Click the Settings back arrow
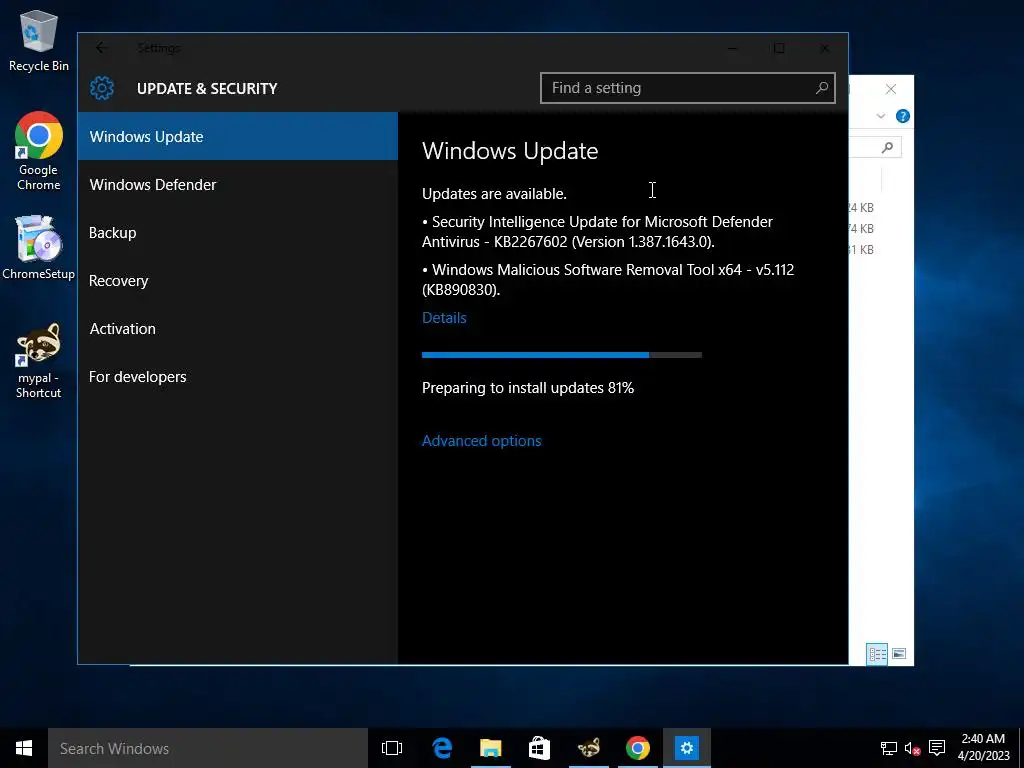This screenshot has height=768, width=1024. click(101, 48)
